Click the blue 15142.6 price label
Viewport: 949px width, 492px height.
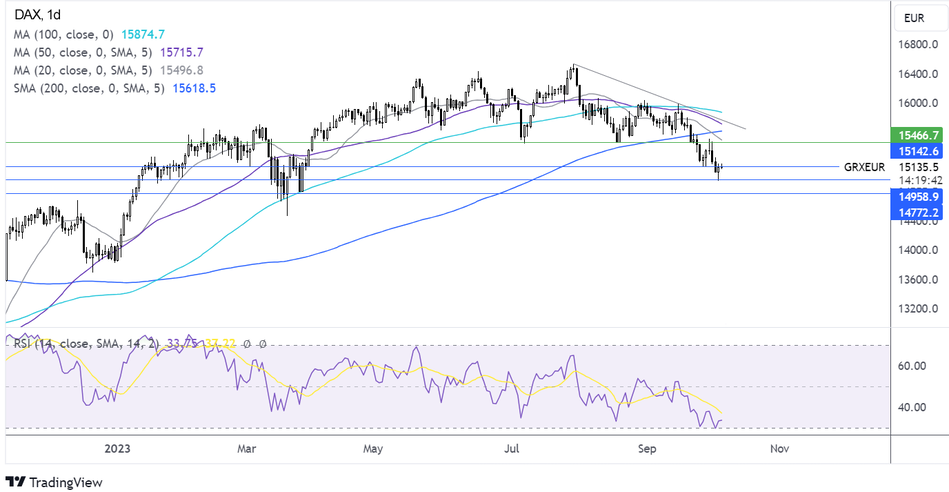(x=916, y=150)
